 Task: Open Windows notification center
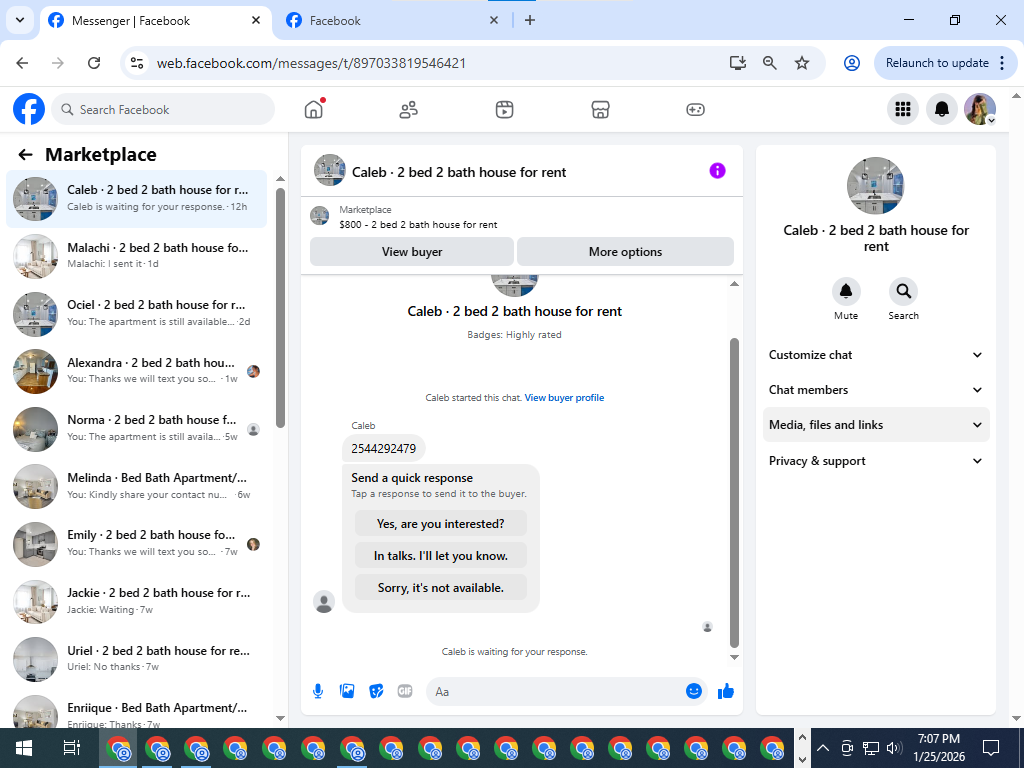pos(991,748)
